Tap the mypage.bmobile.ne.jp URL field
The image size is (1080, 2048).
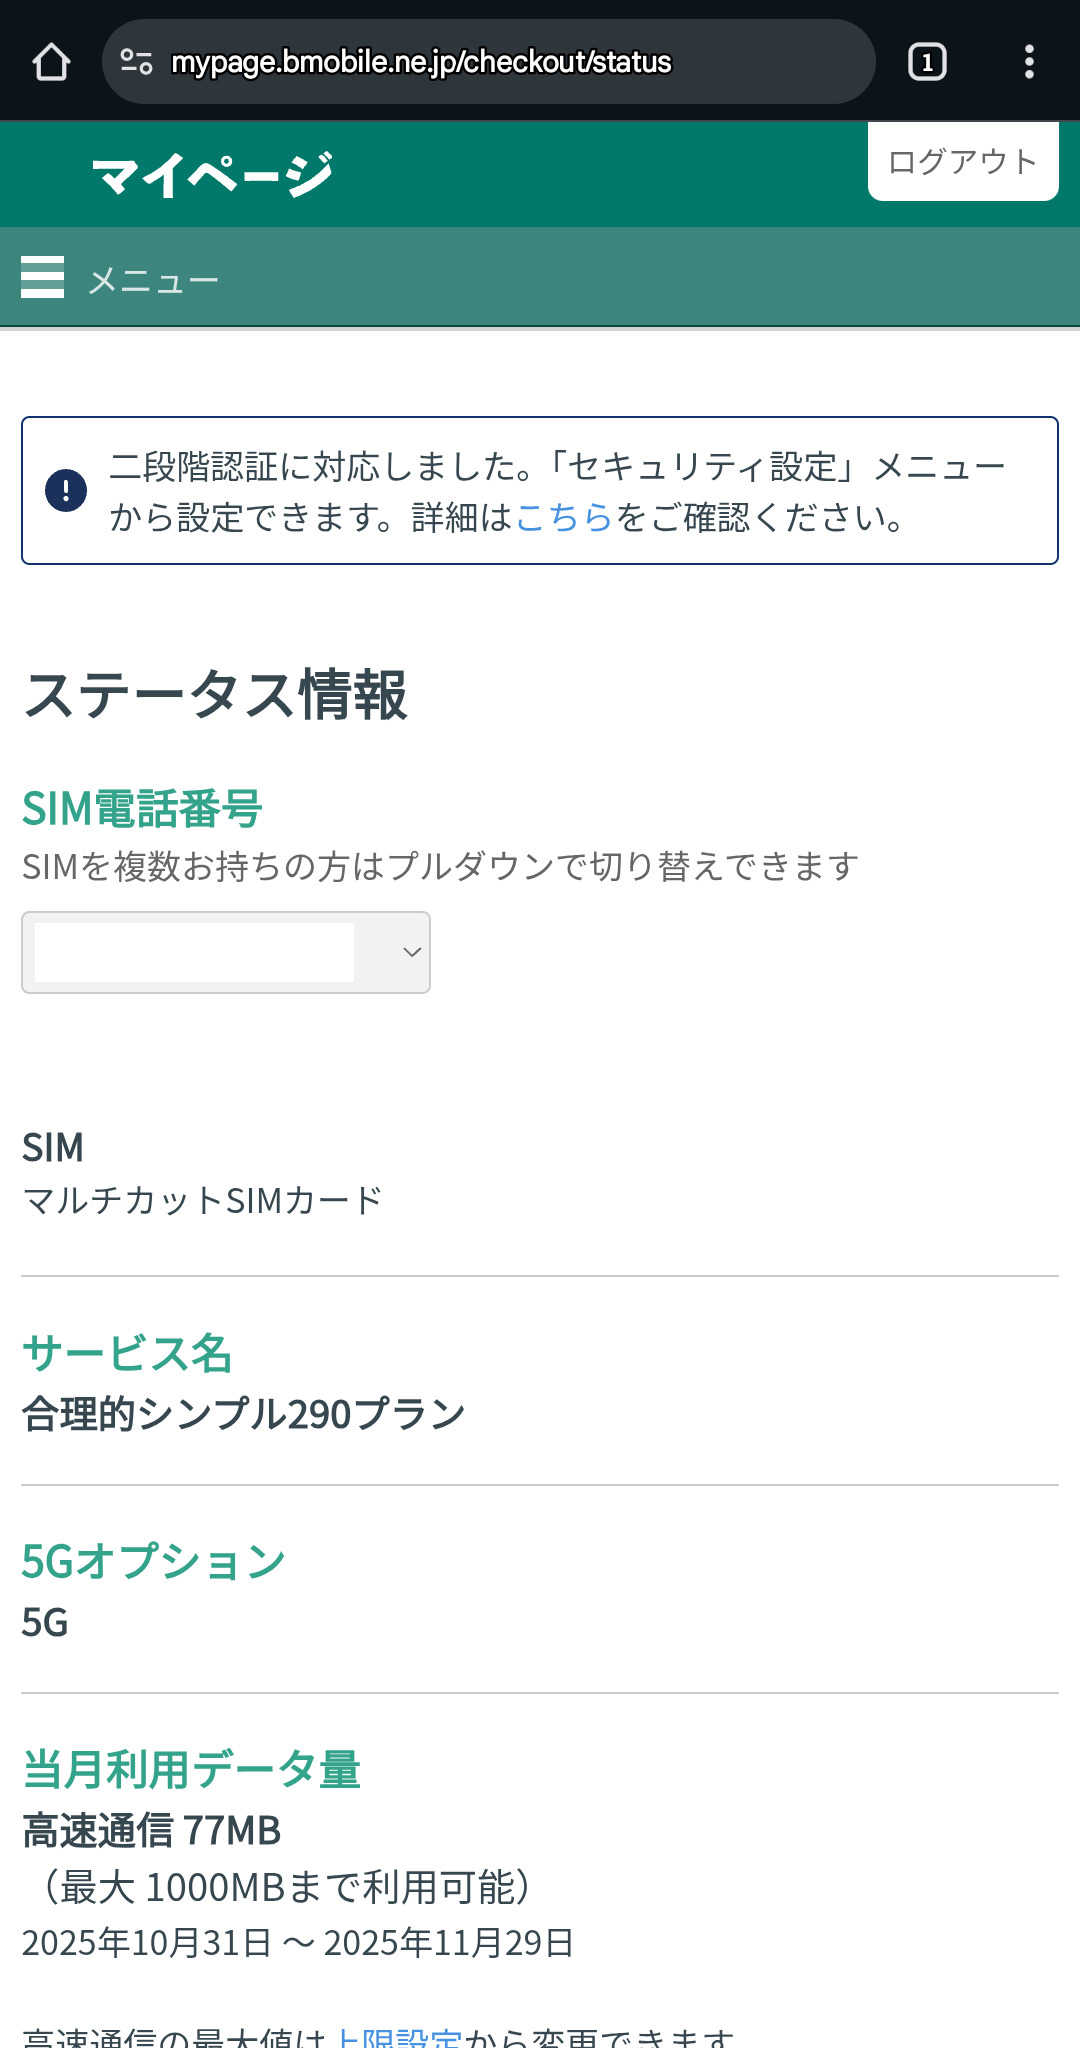coord(420,62)
